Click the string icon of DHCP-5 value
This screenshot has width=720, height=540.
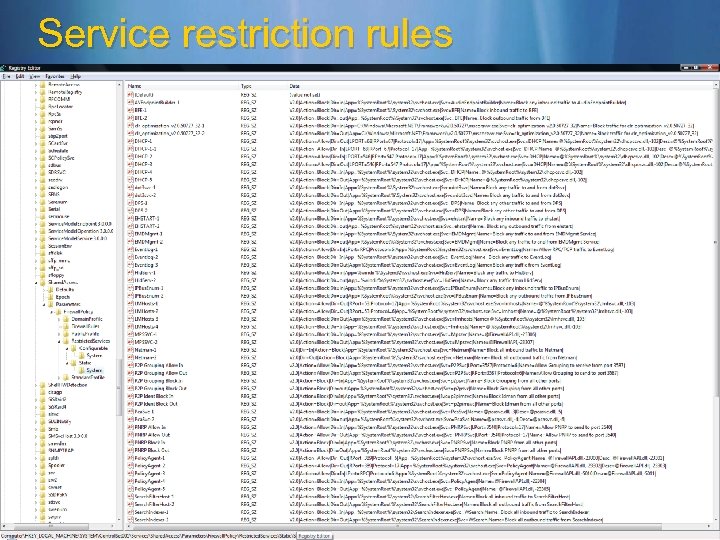click(x=130, y=180)
